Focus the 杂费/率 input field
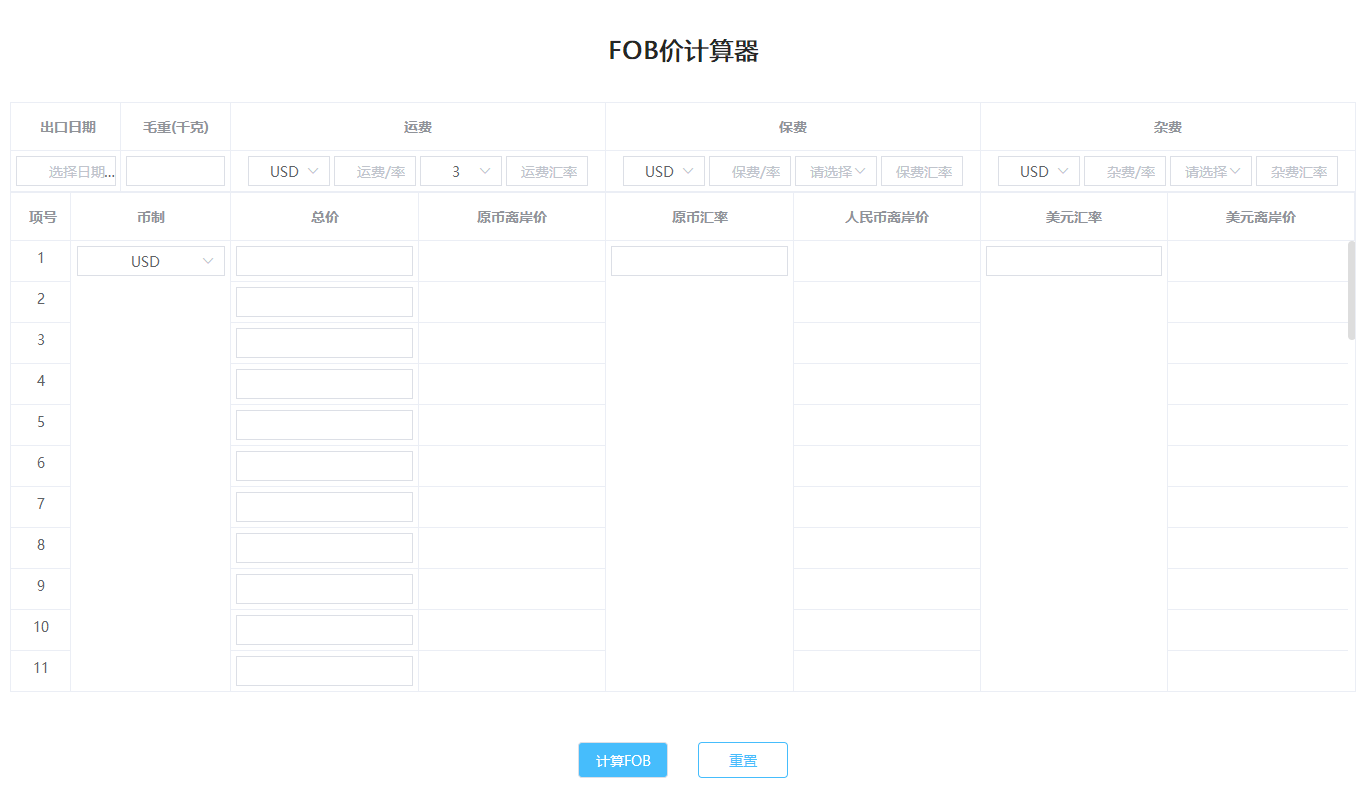Image resolution: width=1357 pixels, height=798 pixels. 1125,171
